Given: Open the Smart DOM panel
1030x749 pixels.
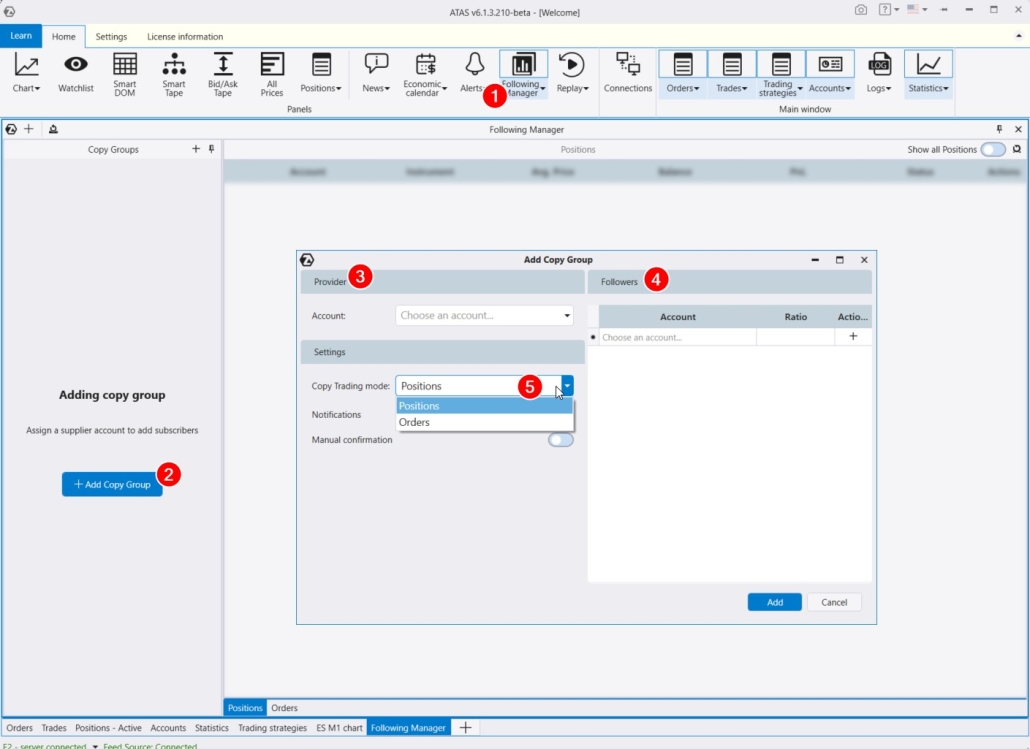Looking at the screenshot, I should click(x=125, y=73).
